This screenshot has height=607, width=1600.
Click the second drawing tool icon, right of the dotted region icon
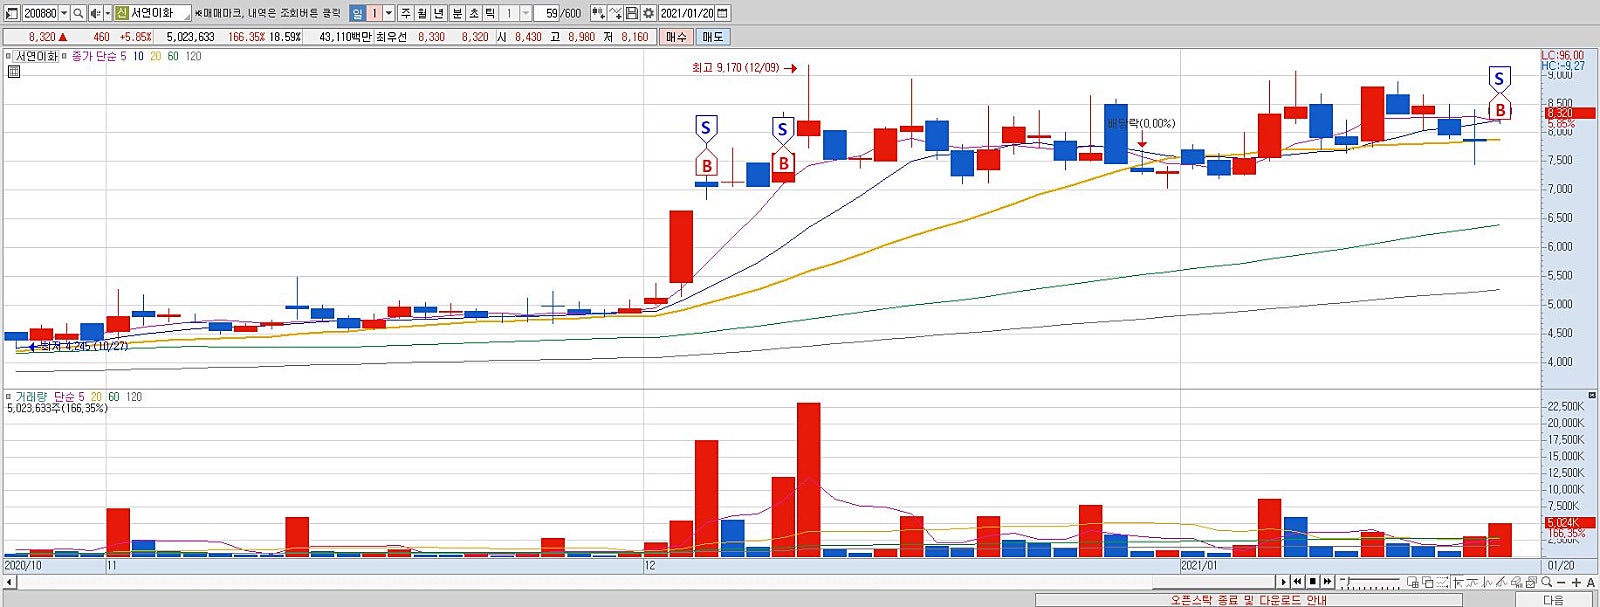pyautogui.click(x=1472, y=582)
